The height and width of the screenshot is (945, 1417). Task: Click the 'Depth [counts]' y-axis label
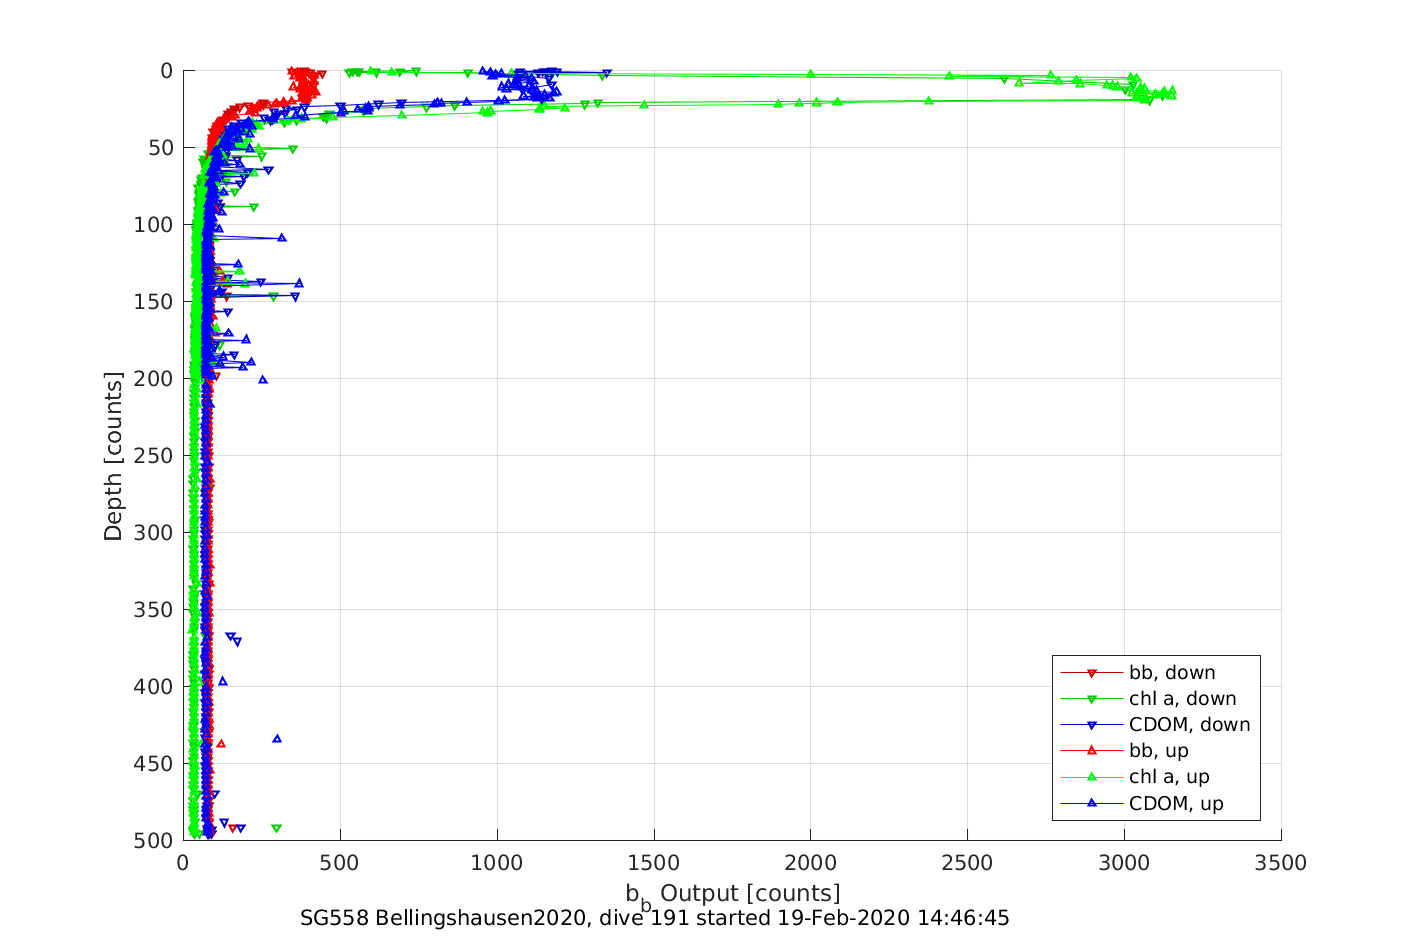[113, 456]
